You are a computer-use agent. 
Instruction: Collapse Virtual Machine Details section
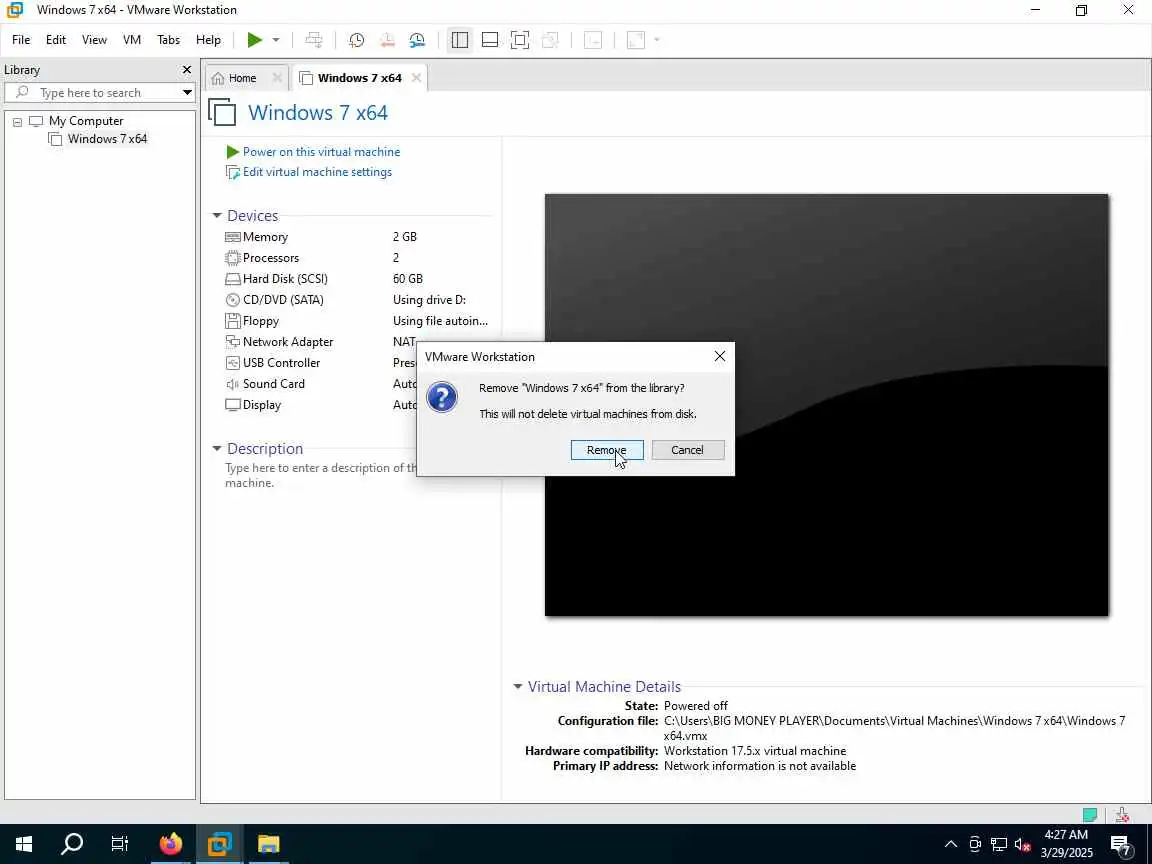(x=518, y=687)
